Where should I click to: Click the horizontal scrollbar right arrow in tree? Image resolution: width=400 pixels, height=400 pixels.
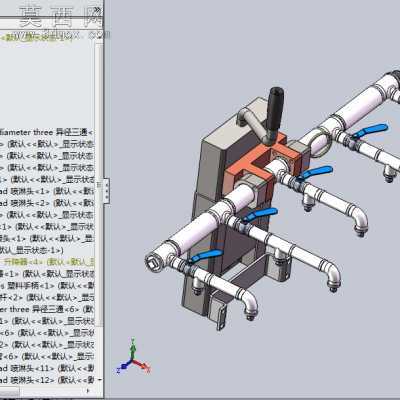(x=88, y=391)
